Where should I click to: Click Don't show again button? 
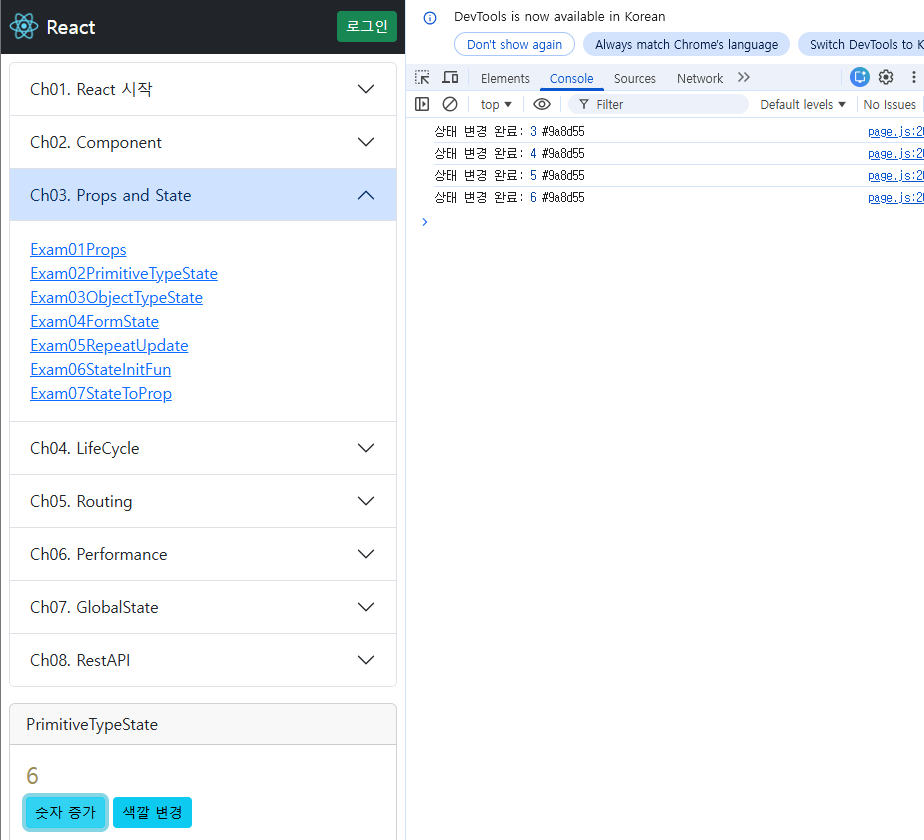pyautogui.click(x=514, y=45)
